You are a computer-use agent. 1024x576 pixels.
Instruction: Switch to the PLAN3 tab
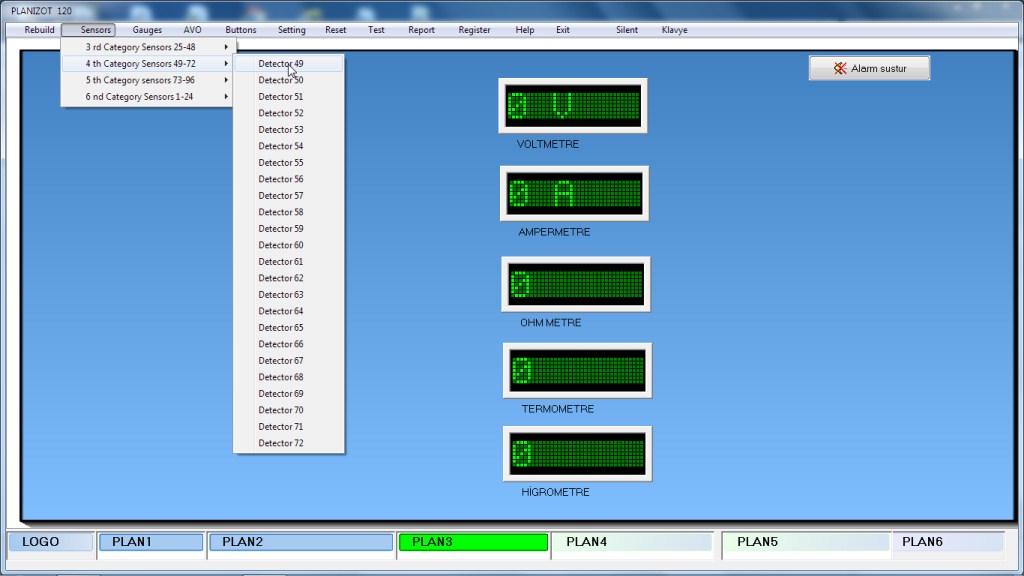[x=473, y=542]
